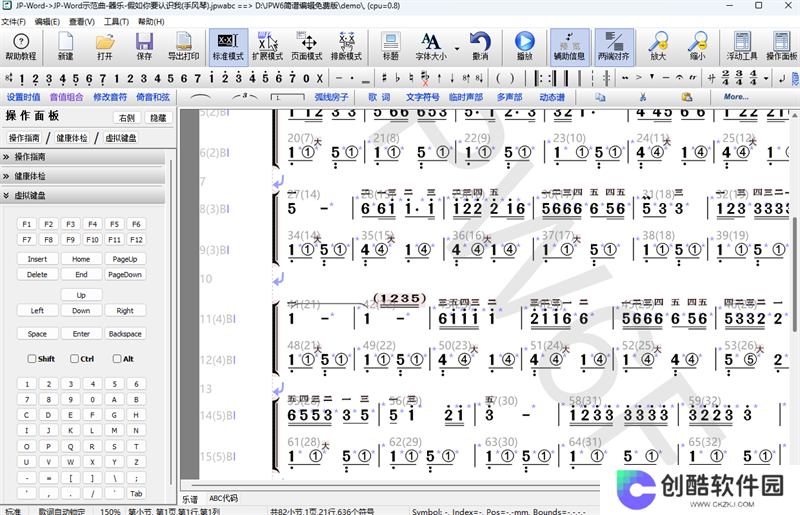Viewport: 800px width, 515px height.
Task: Insert parentheses symbol from note toolbar
Action: [x=505, y=79]
